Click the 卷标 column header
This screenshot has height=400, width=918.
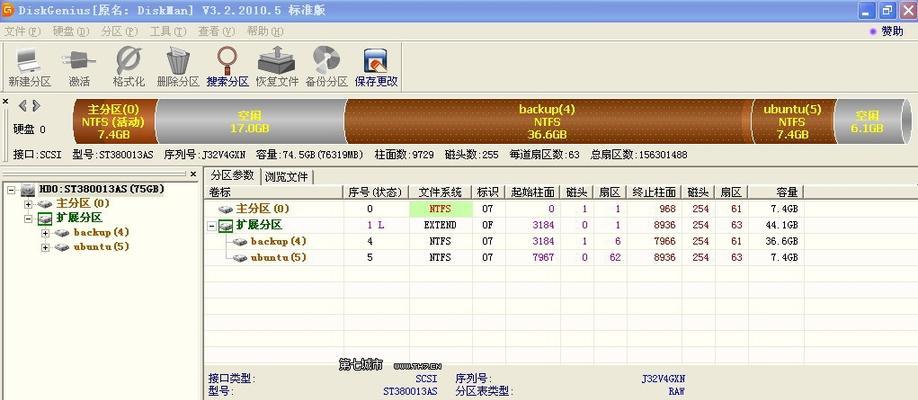pos(273,192)
